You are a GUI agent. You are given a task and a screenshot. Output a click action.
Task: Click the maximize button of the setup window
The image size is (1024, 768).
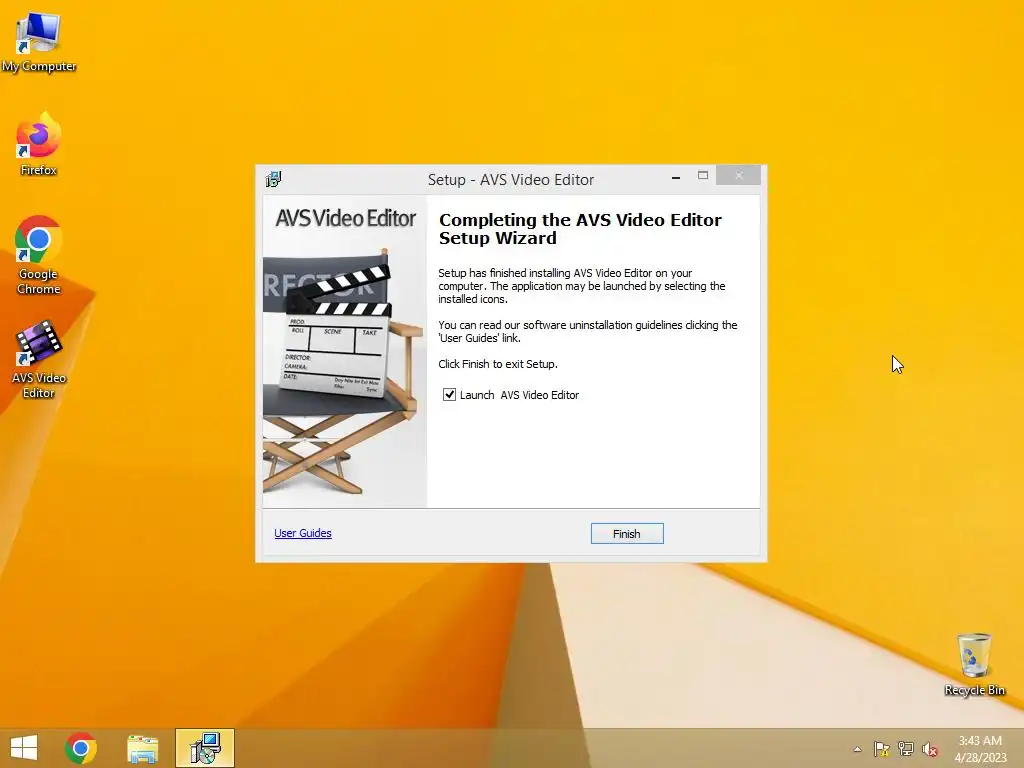(x=703, y=176)
